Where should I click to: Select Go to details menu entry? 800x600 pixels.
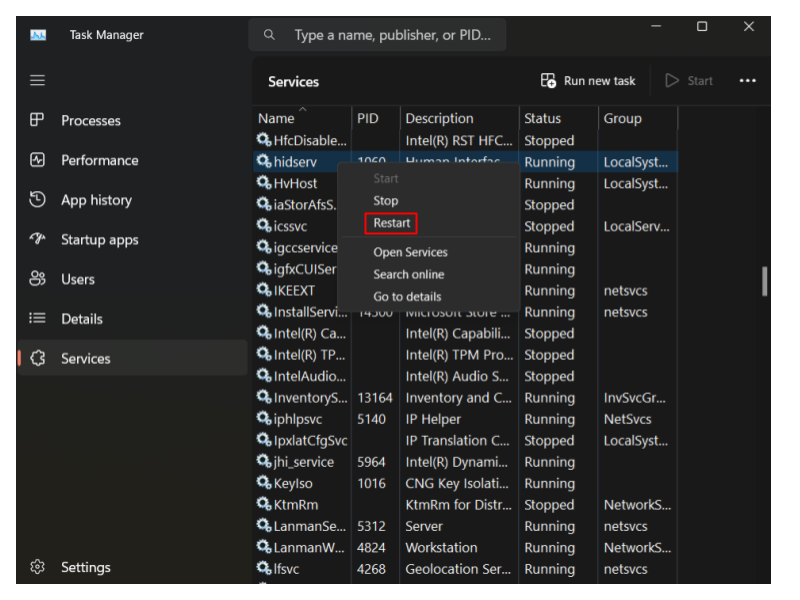tap(406, 296)
